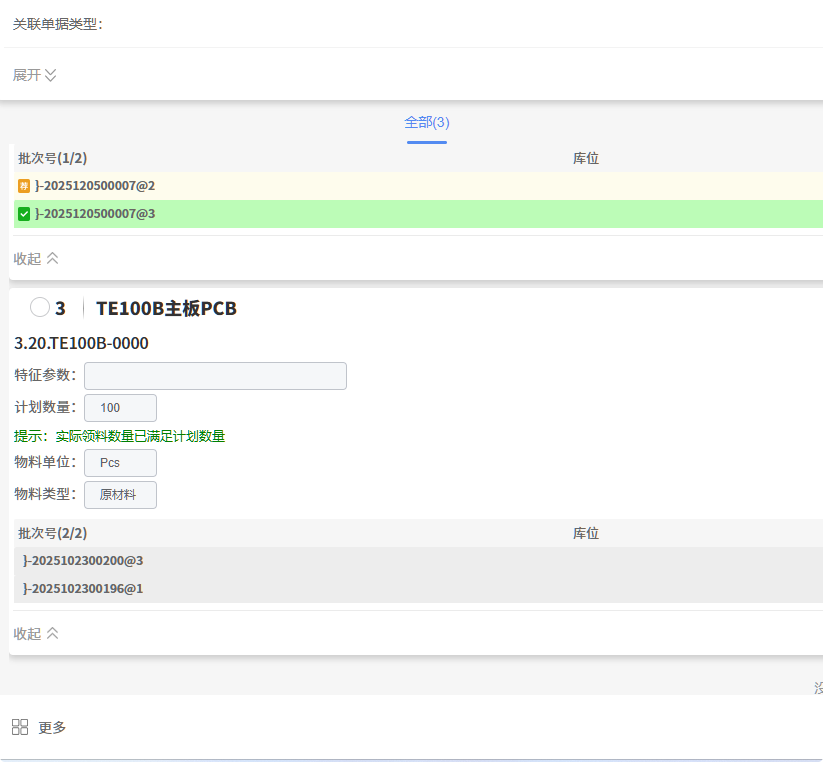Focus the 计划数量 field showing 100
The width and height of the screenshot is (823, 762).
(120, 408)
